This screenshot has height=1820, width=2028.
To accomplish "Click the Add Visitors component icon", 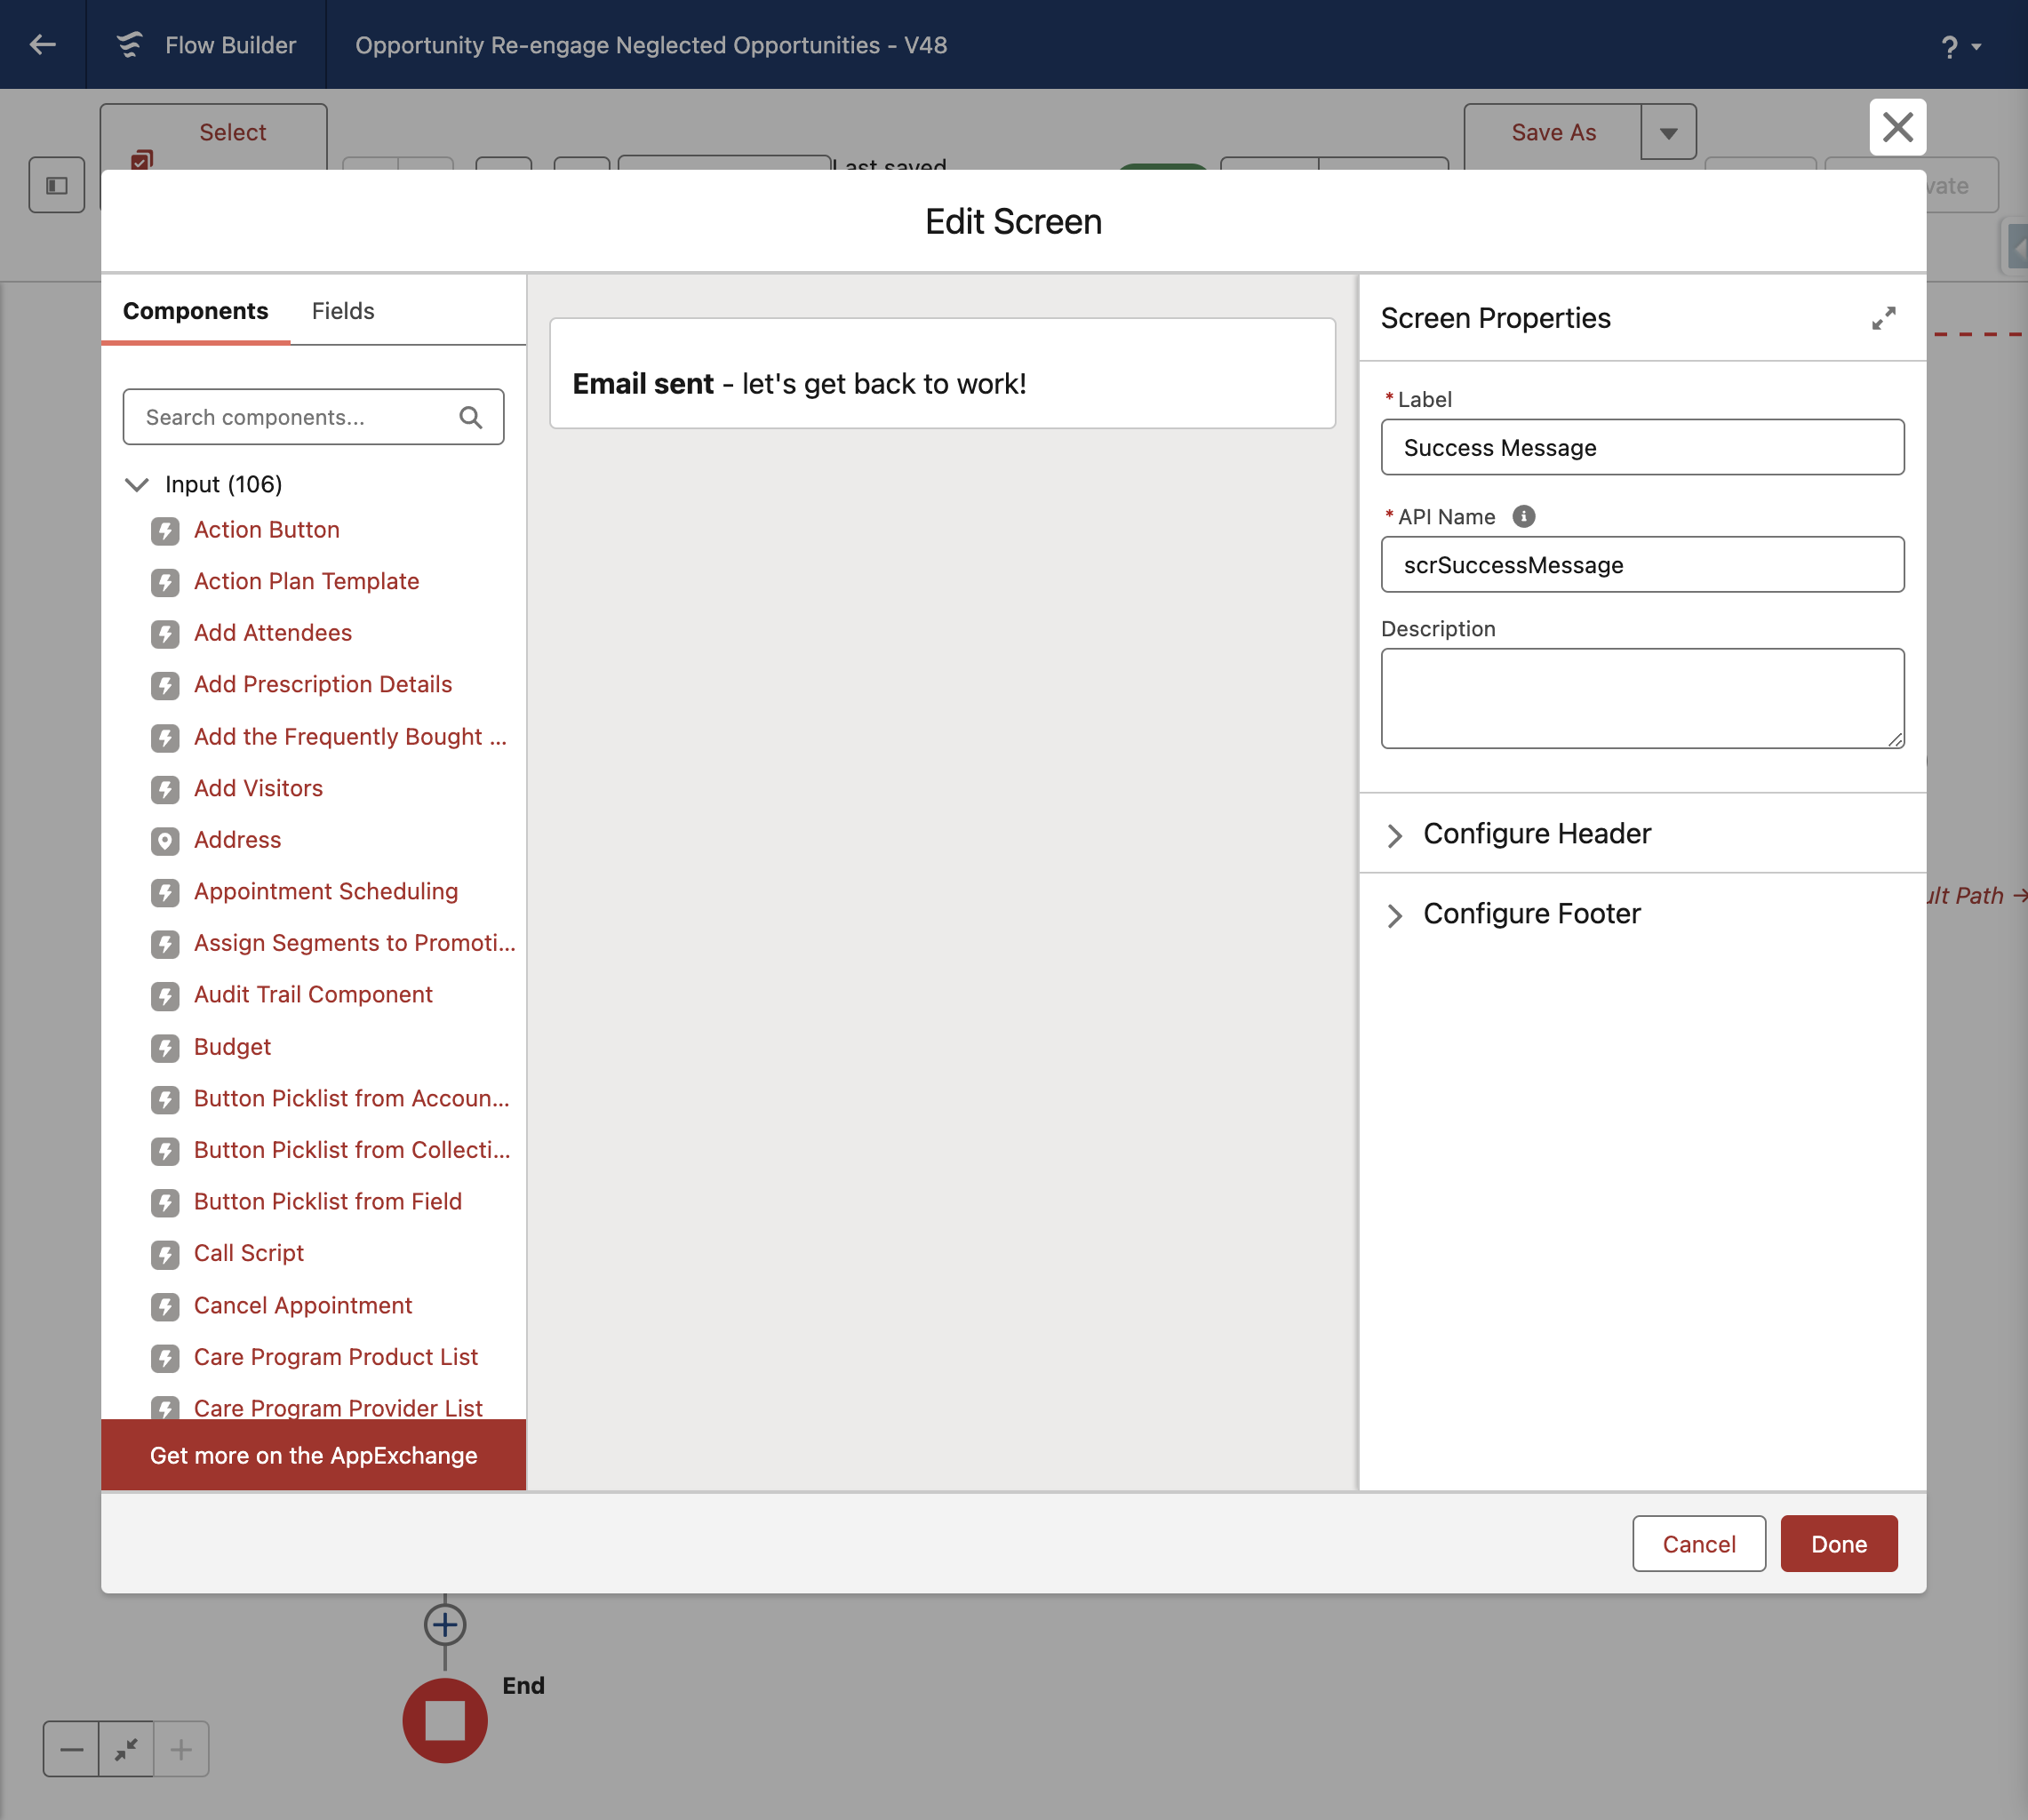I will (x=165, y=789).
